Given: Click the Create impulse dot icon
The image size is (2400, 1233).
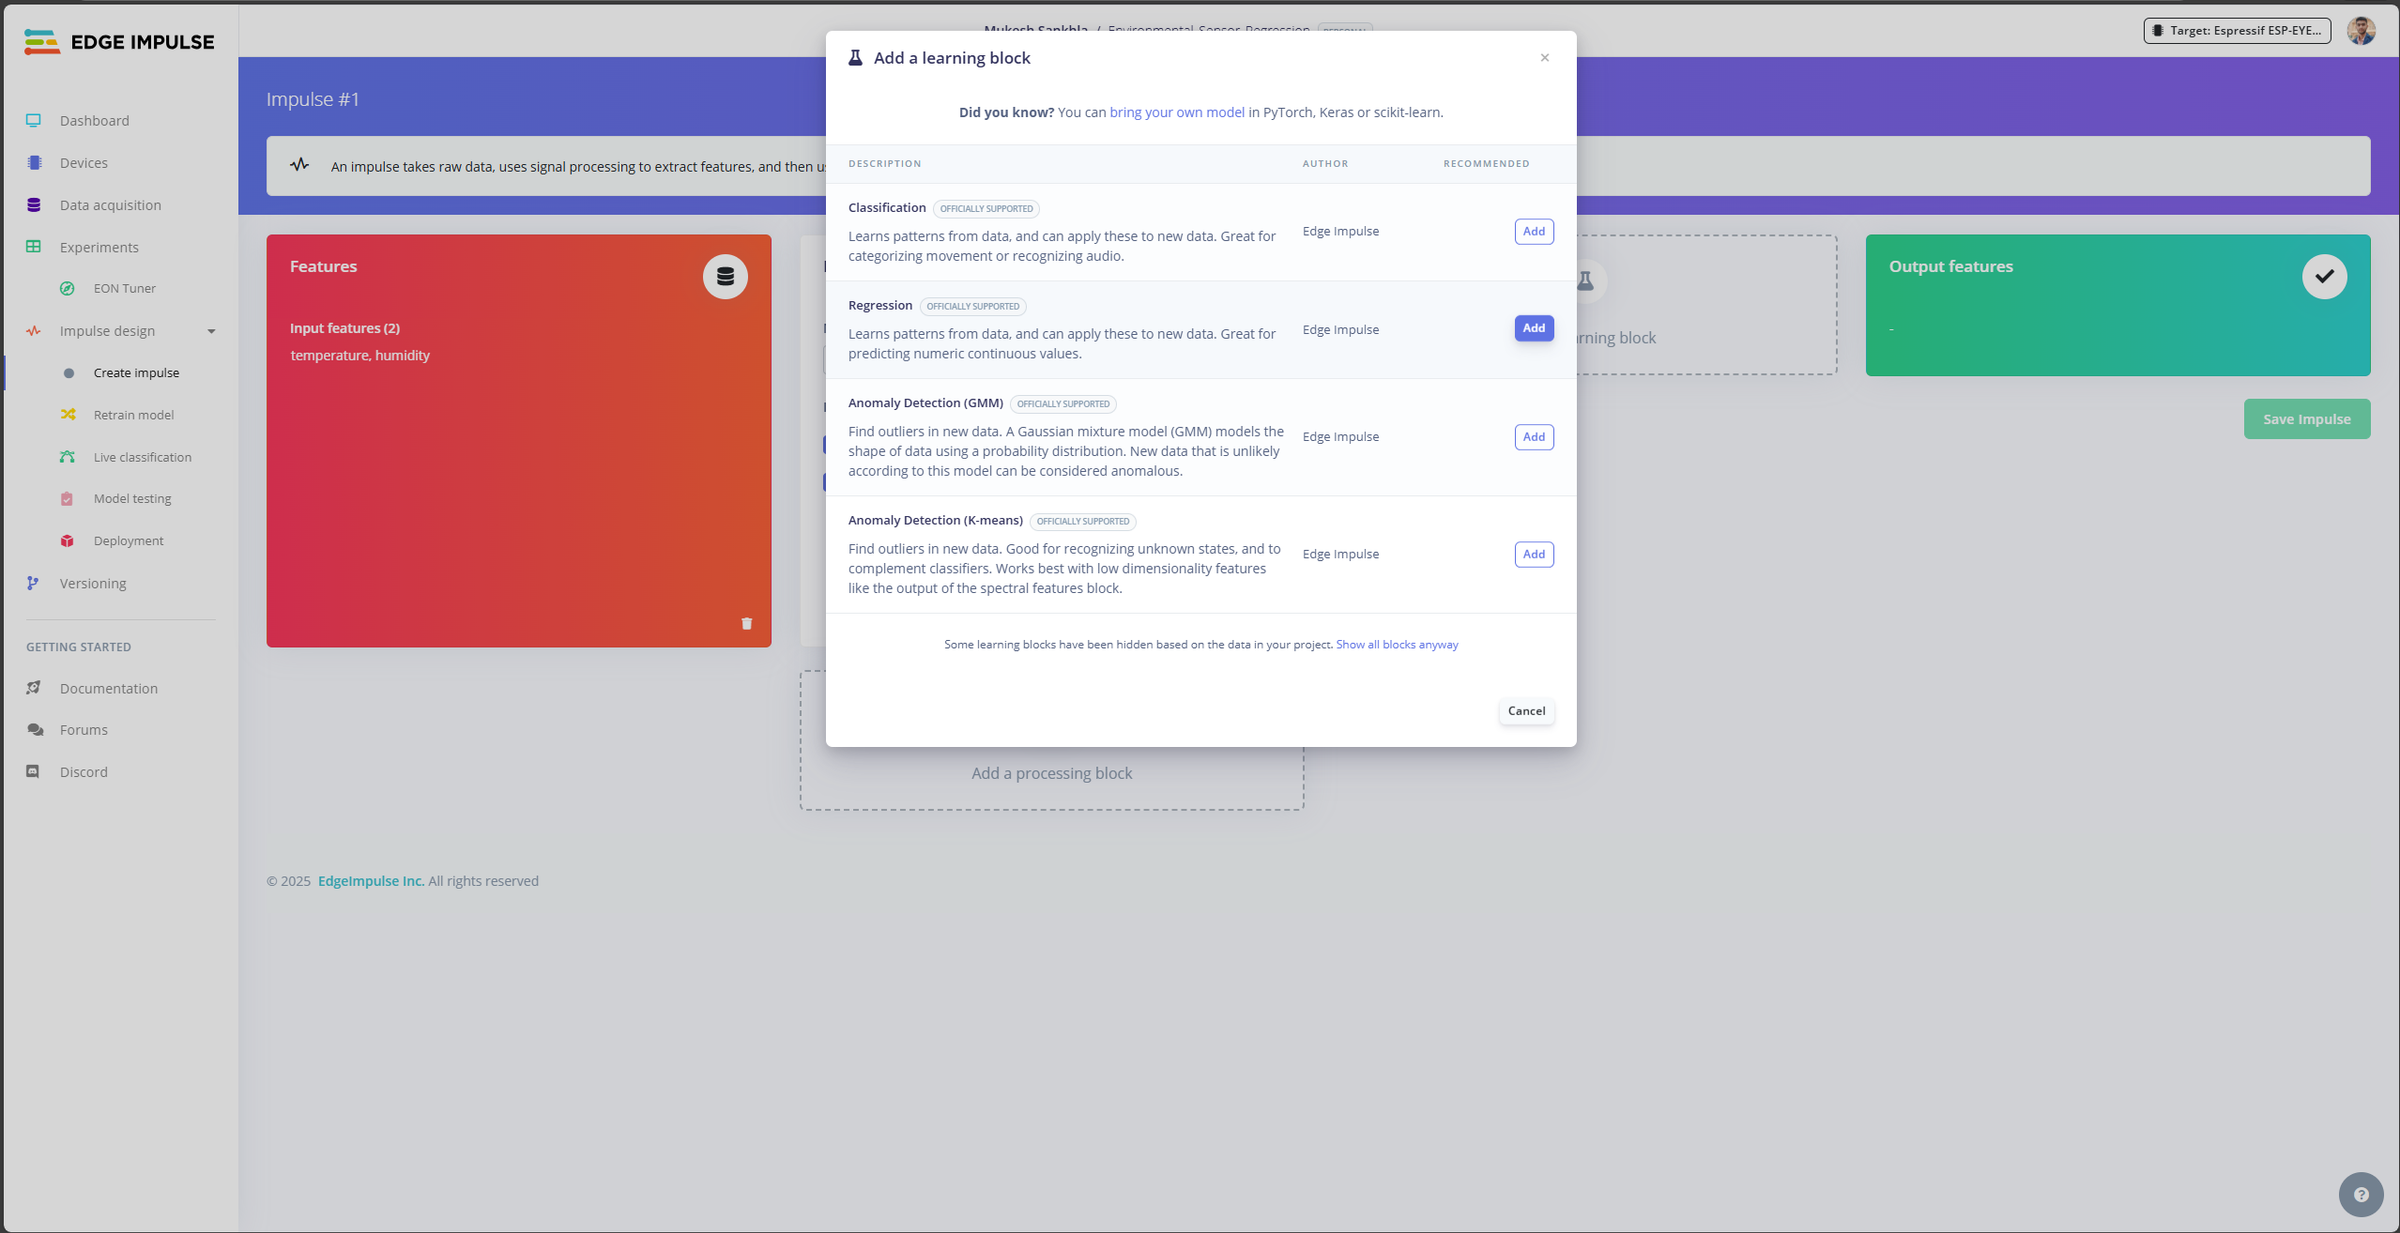Looking at the screenshot, I should pos(68,373).
